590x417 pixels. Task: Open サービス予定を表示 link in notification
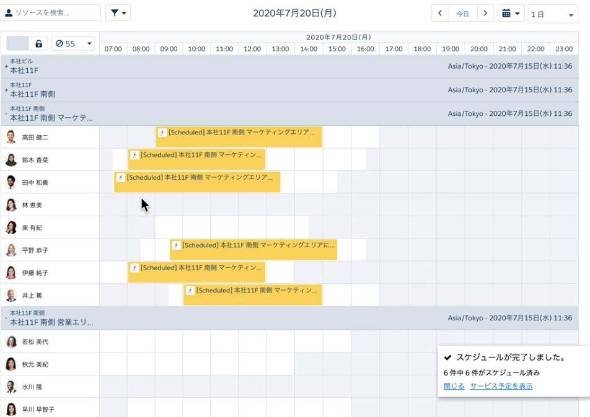[501, 386]
